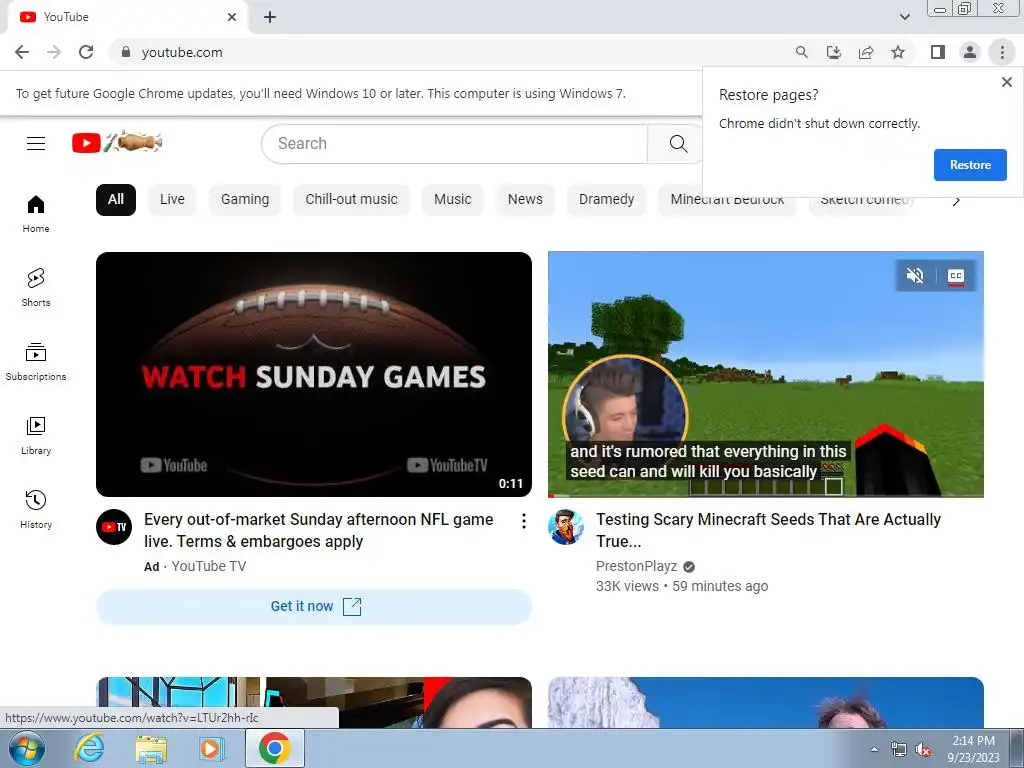Click the share page icon
The image size is (1024, 768).
pyautogui.click(x=866, y=52)
